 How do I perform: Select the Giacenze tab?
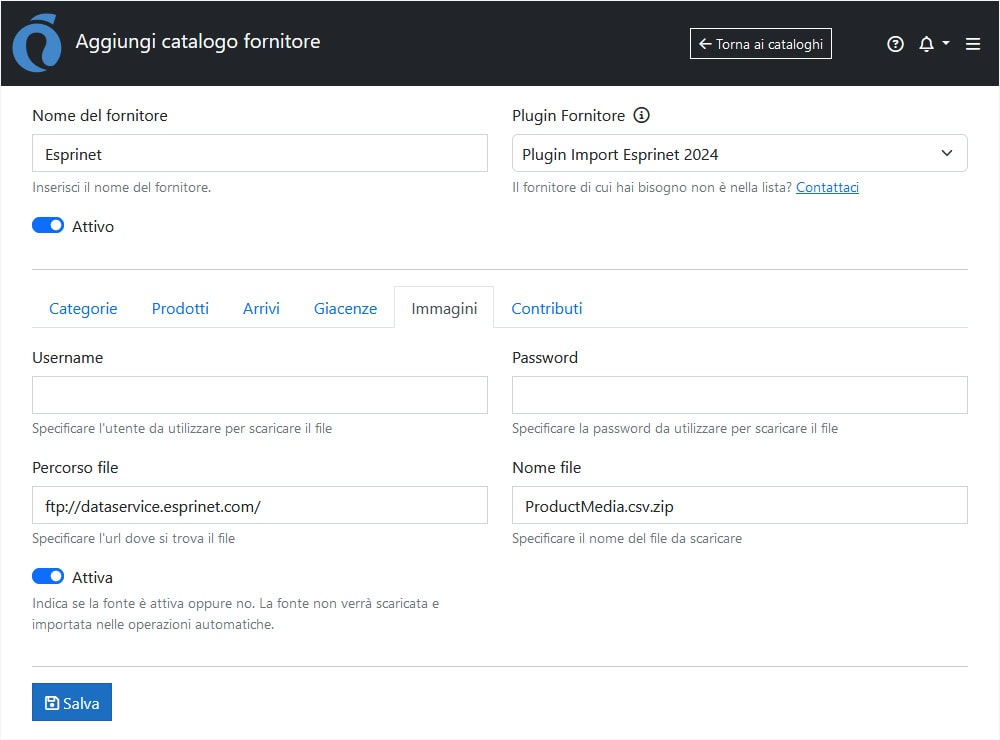click(x=345, y=308)
